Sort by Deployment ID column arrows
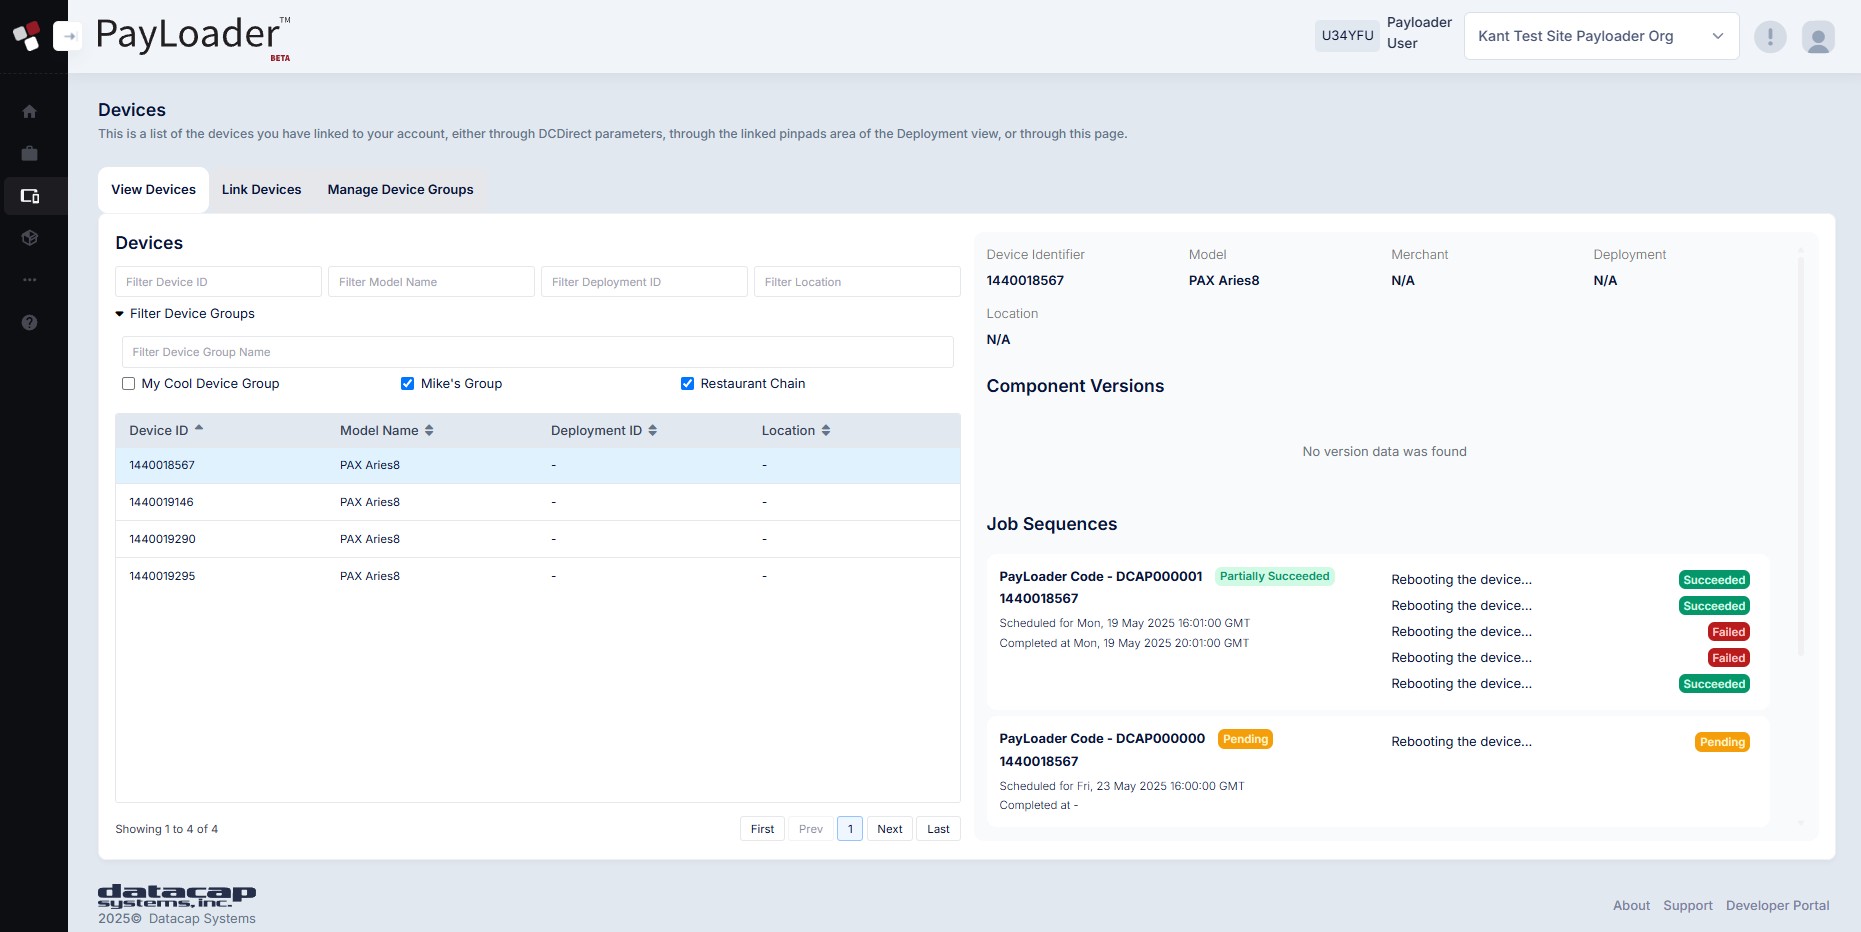 tap(653, 430)
